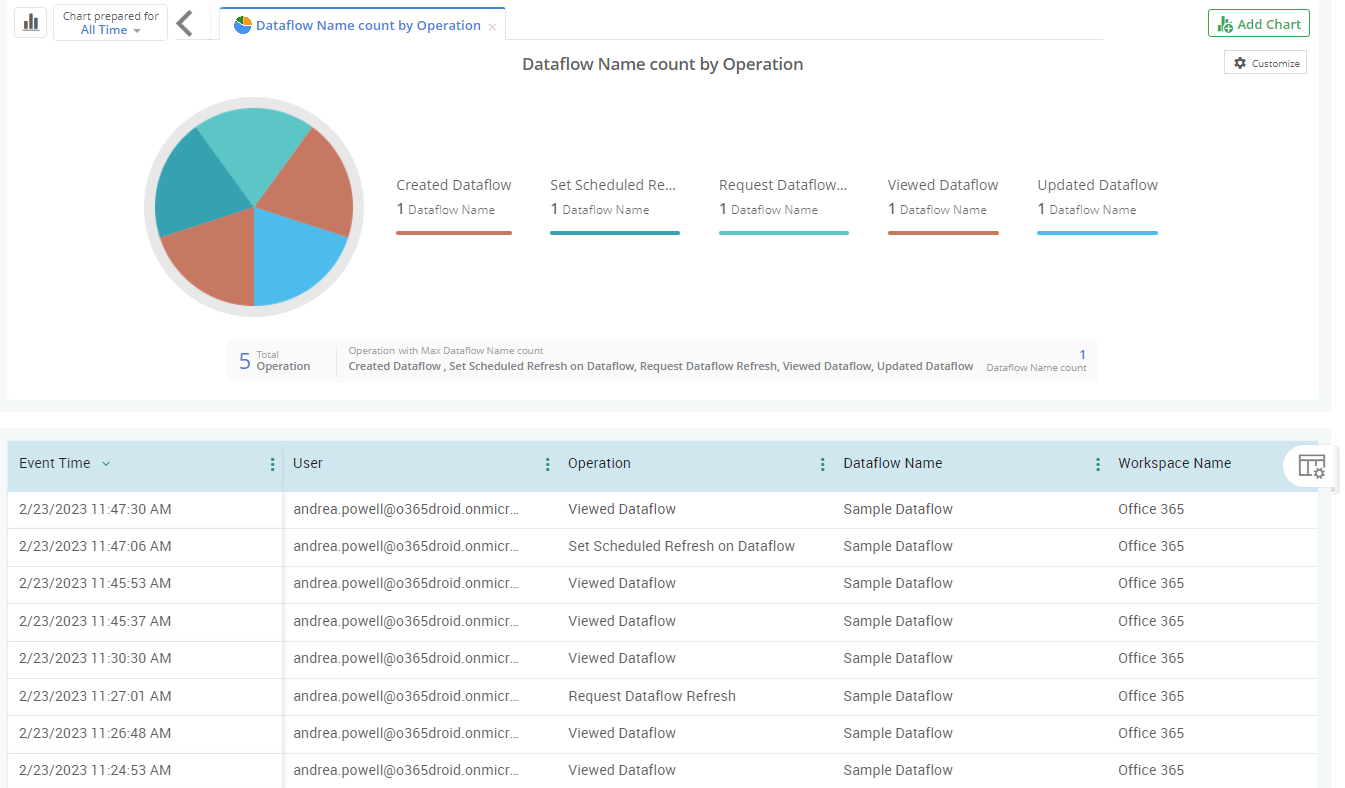Open the Dataflow Name column three-dot menu
This screenshot has width=1345, height=788.
pos(1098,464)
